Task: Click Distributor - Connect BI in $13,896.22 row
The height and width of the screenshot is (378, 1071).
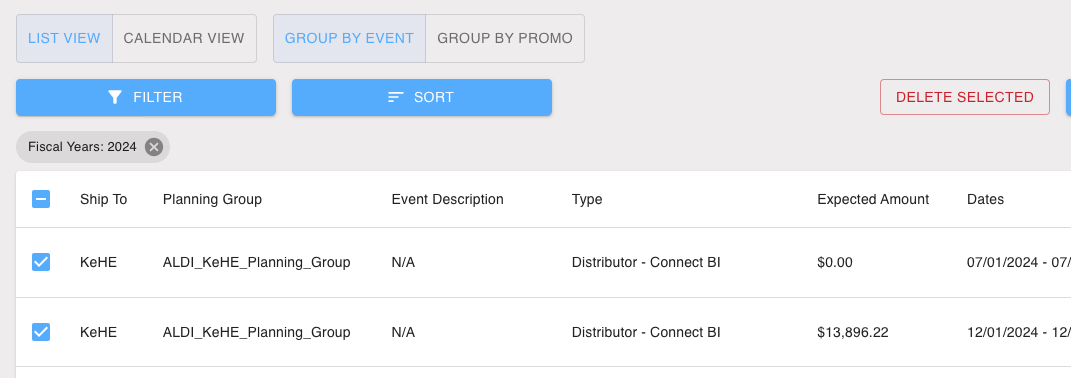Action: pyautogui.click(x=646, y=333)
